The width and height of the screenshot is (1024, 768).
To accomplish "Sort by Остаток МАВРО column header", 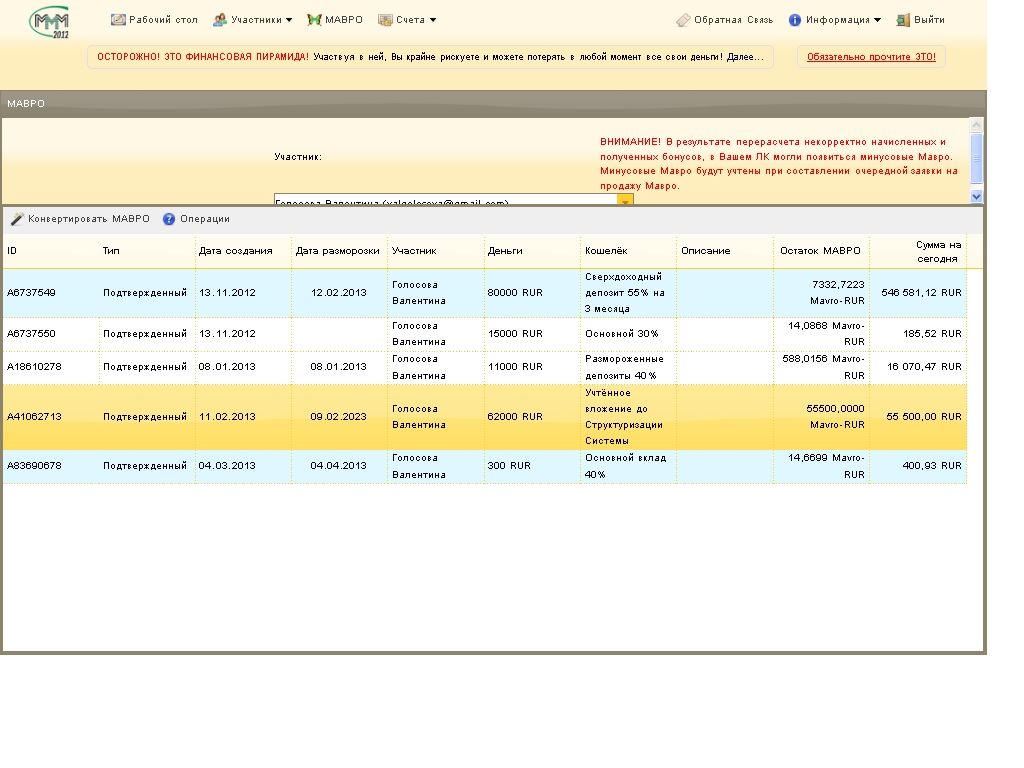I will pos(821,251).
